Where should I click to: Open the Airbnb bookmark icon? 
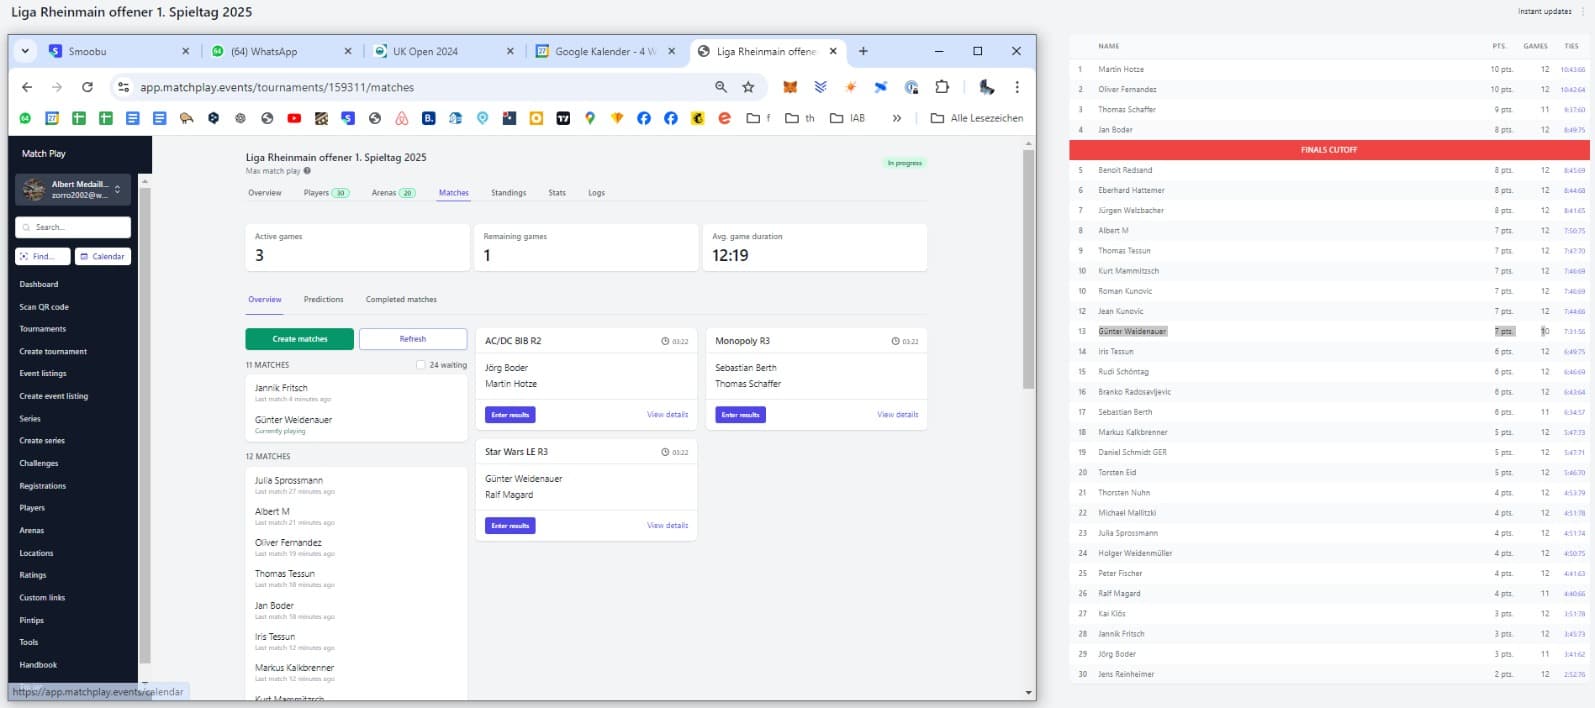[401, 118]
